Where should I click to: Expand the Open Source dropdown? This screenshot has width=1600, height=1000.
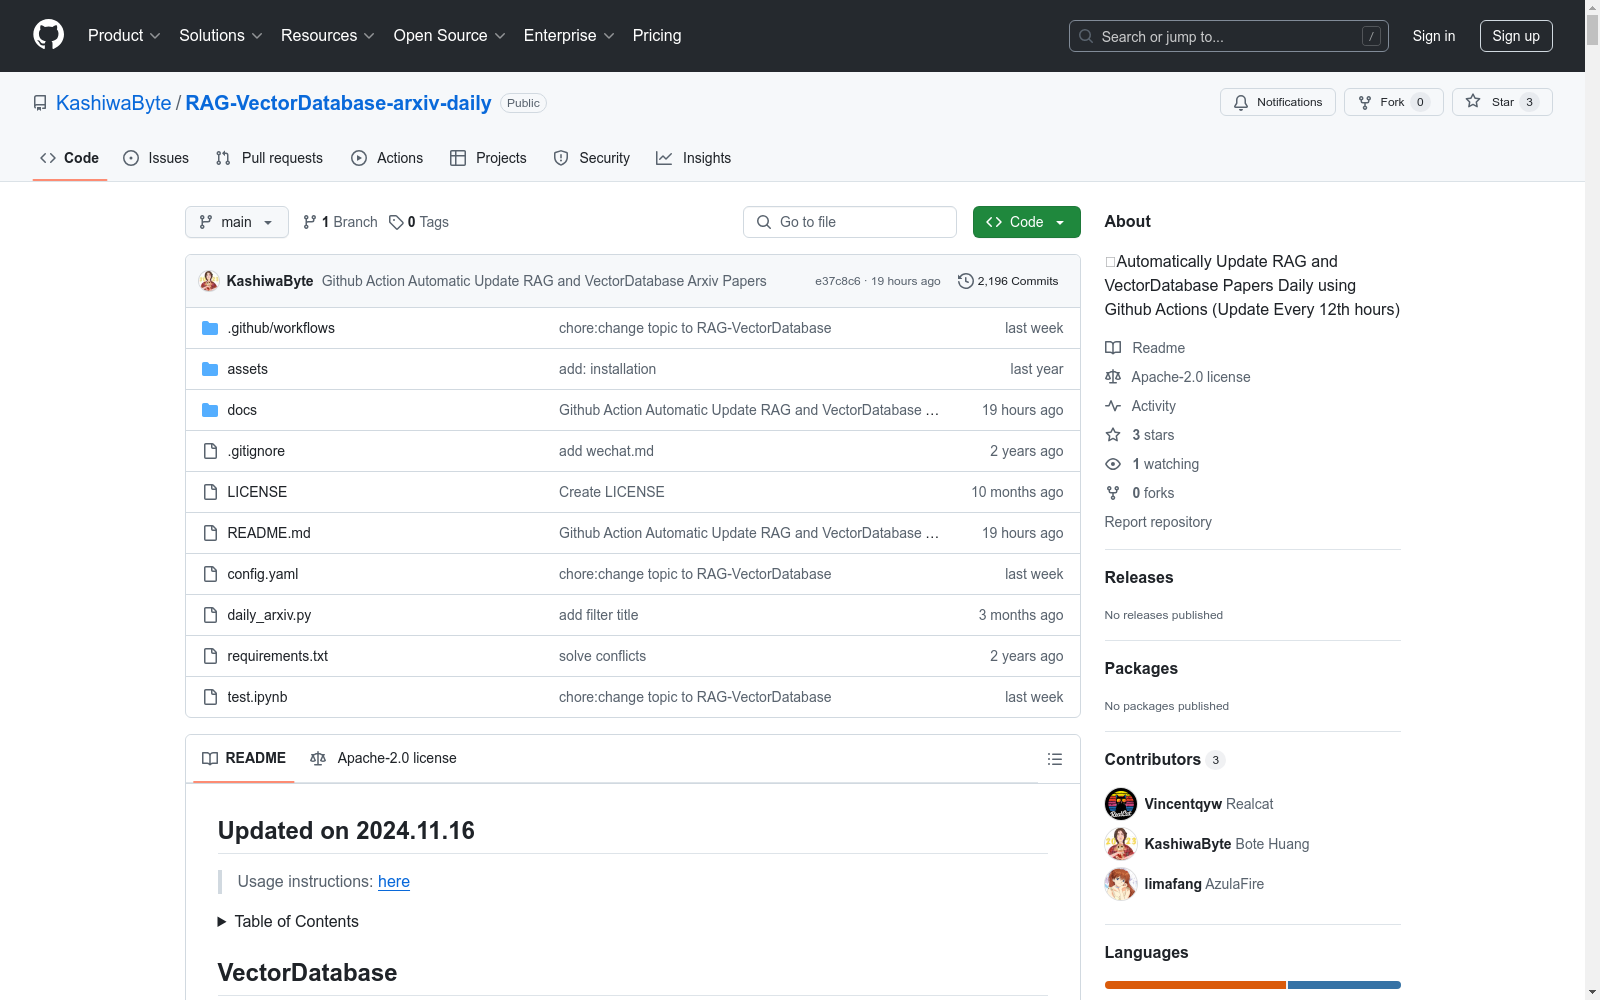(450, 36)
